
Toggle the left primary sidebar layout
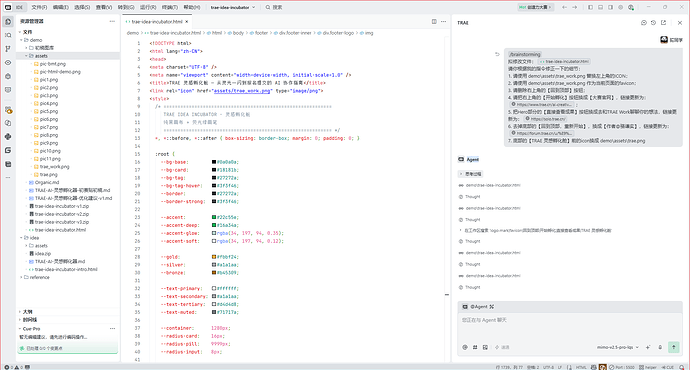click(x=591, y=7)
